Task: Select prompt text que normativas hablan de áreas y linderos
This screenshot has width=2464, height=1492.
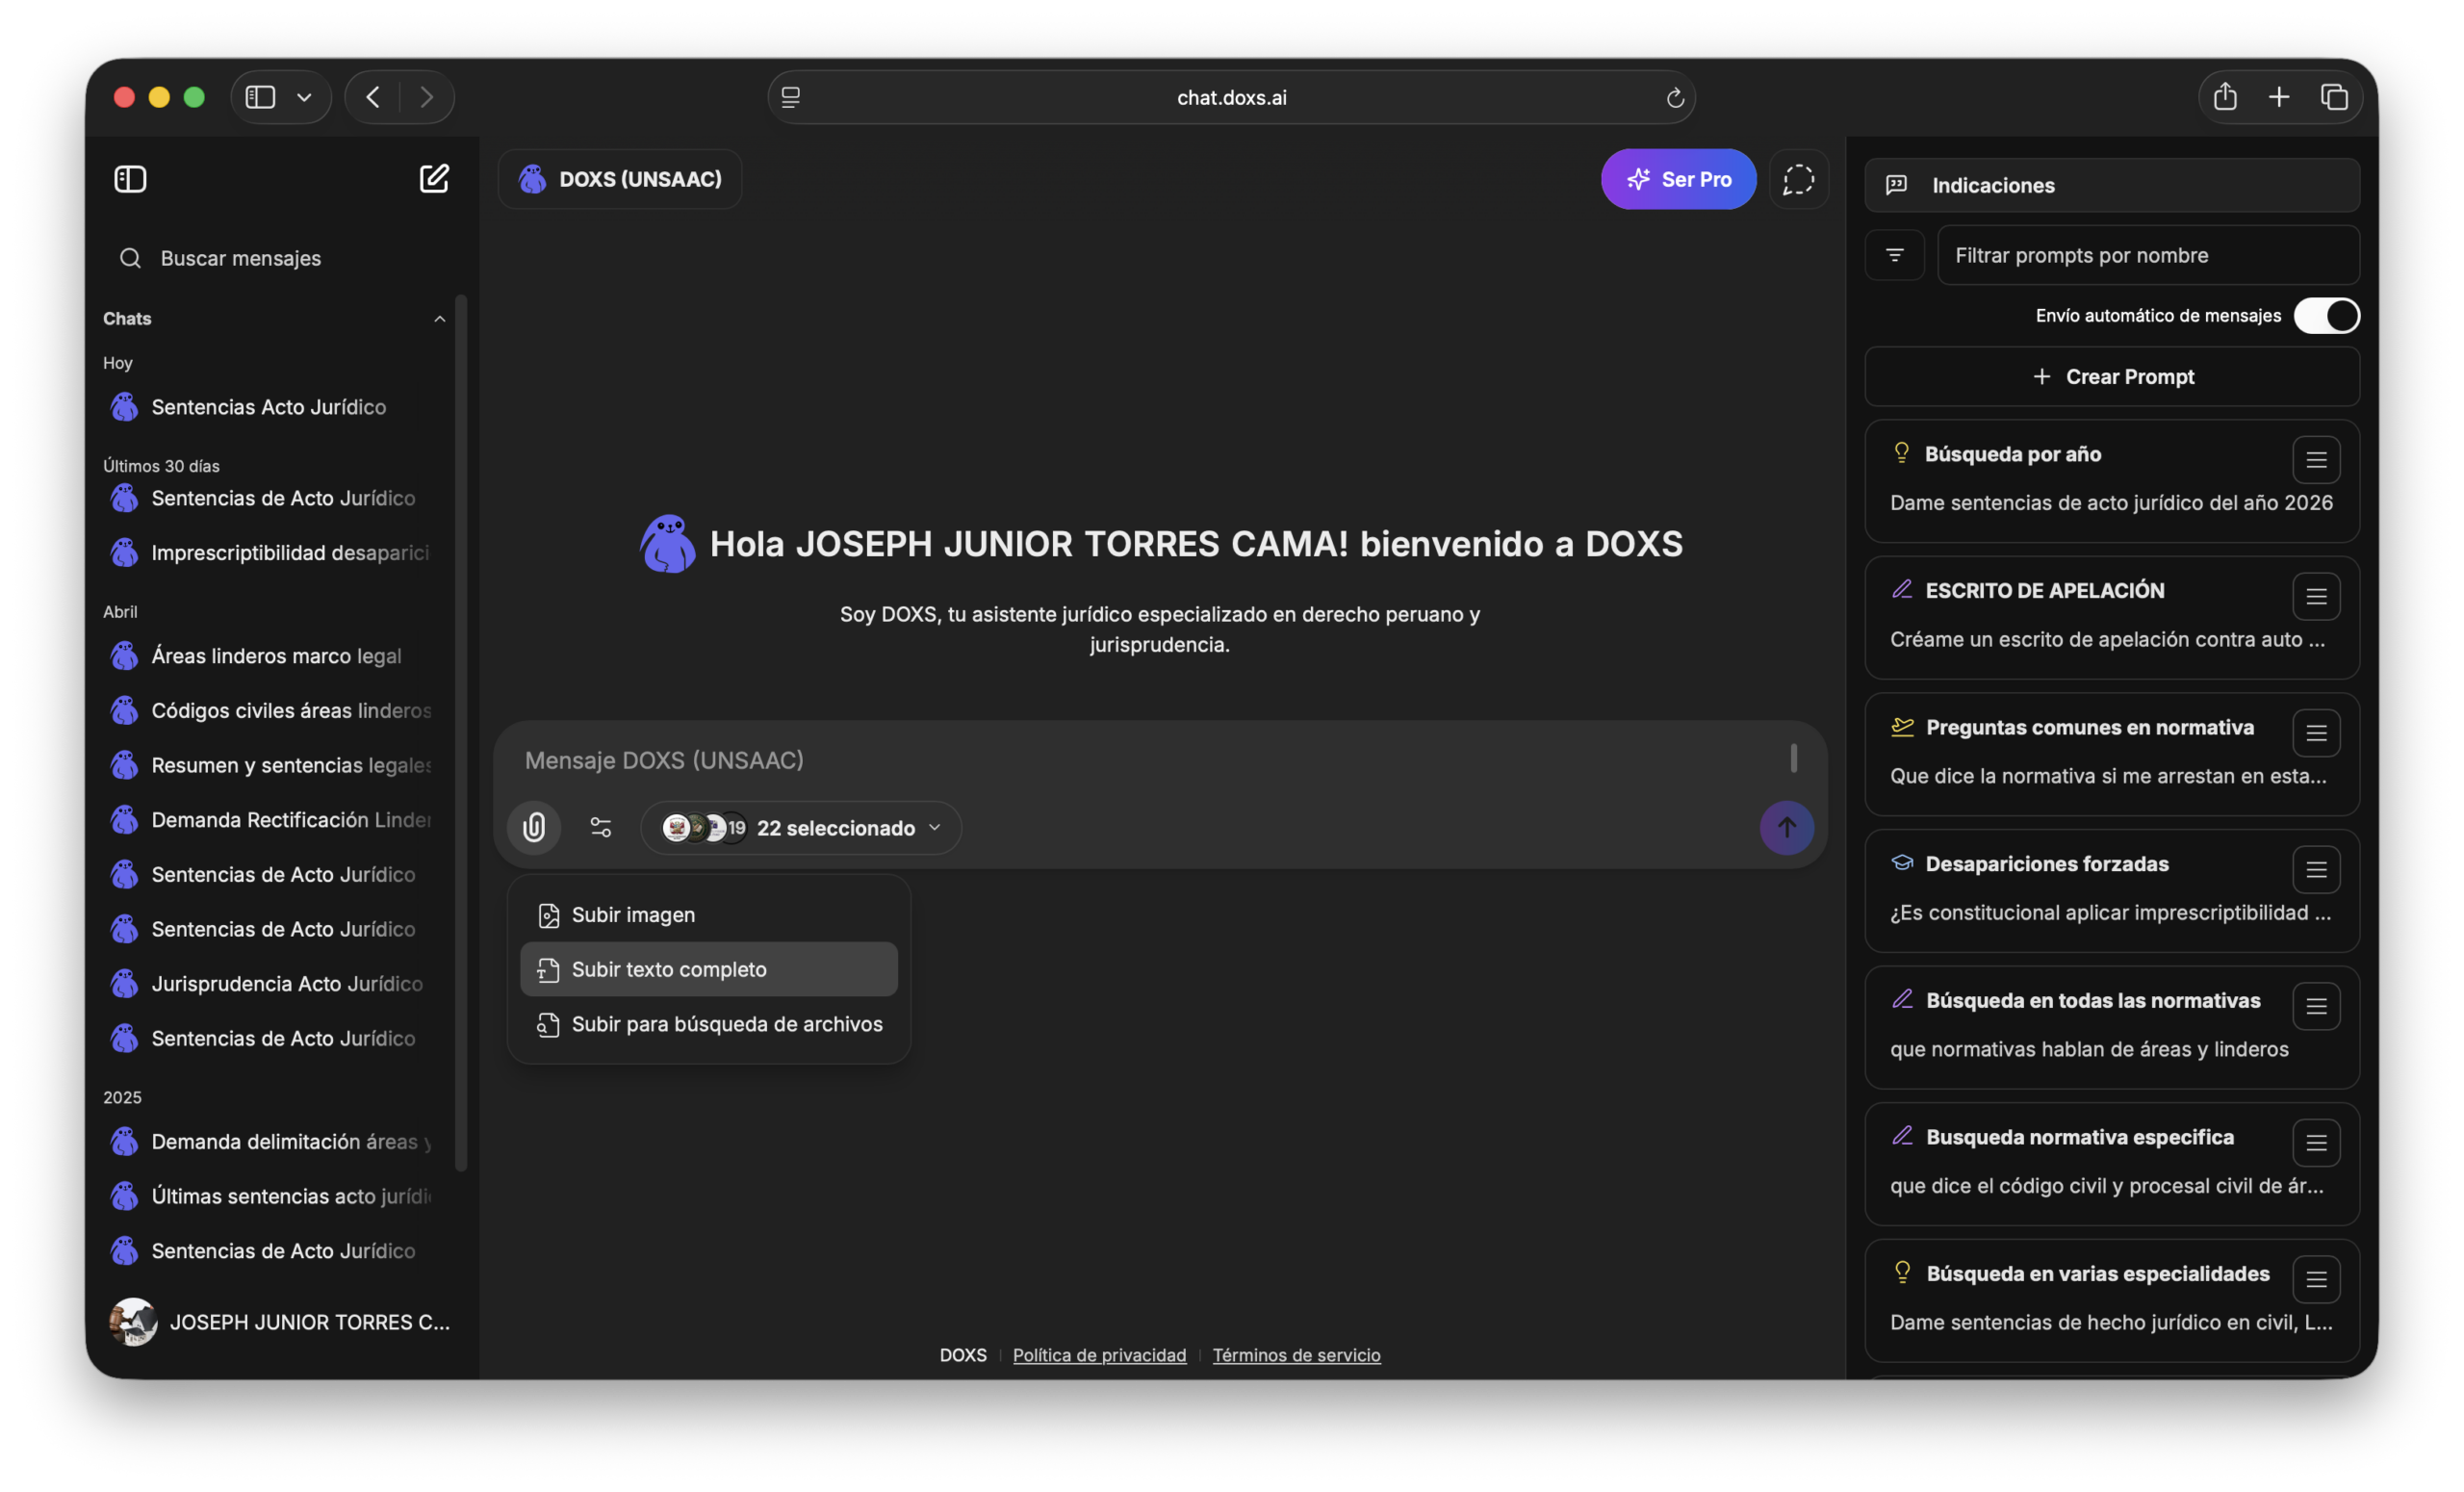Action: click(x=2089, y=1049)
